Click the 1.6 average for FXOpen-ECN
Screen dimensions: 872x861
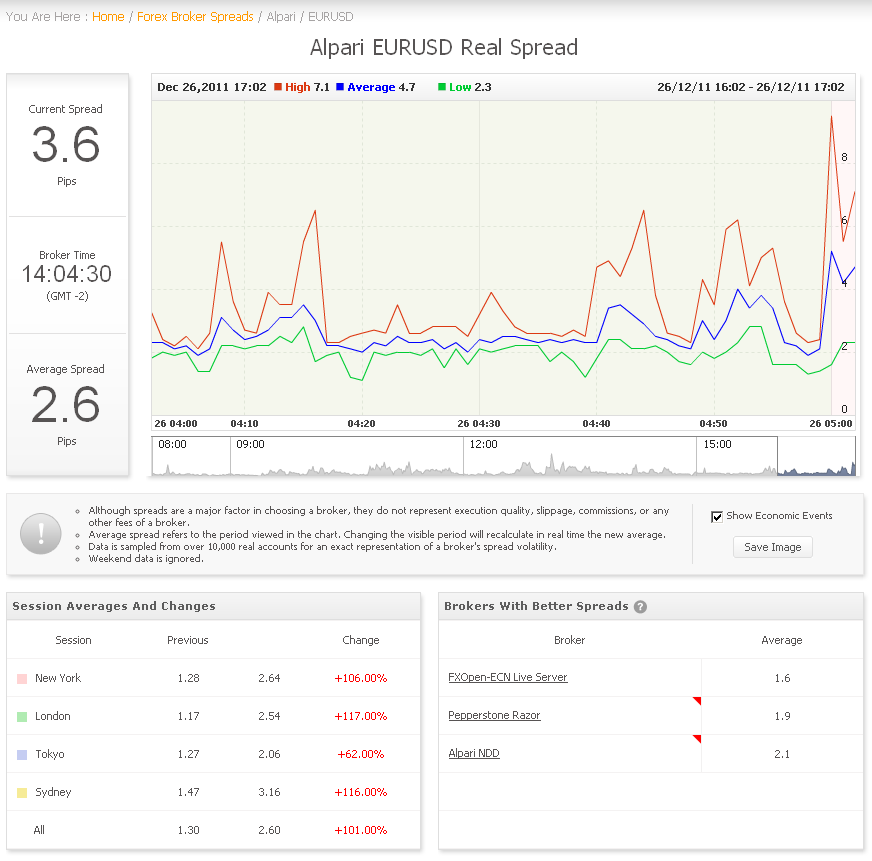[x=782, y=678]
